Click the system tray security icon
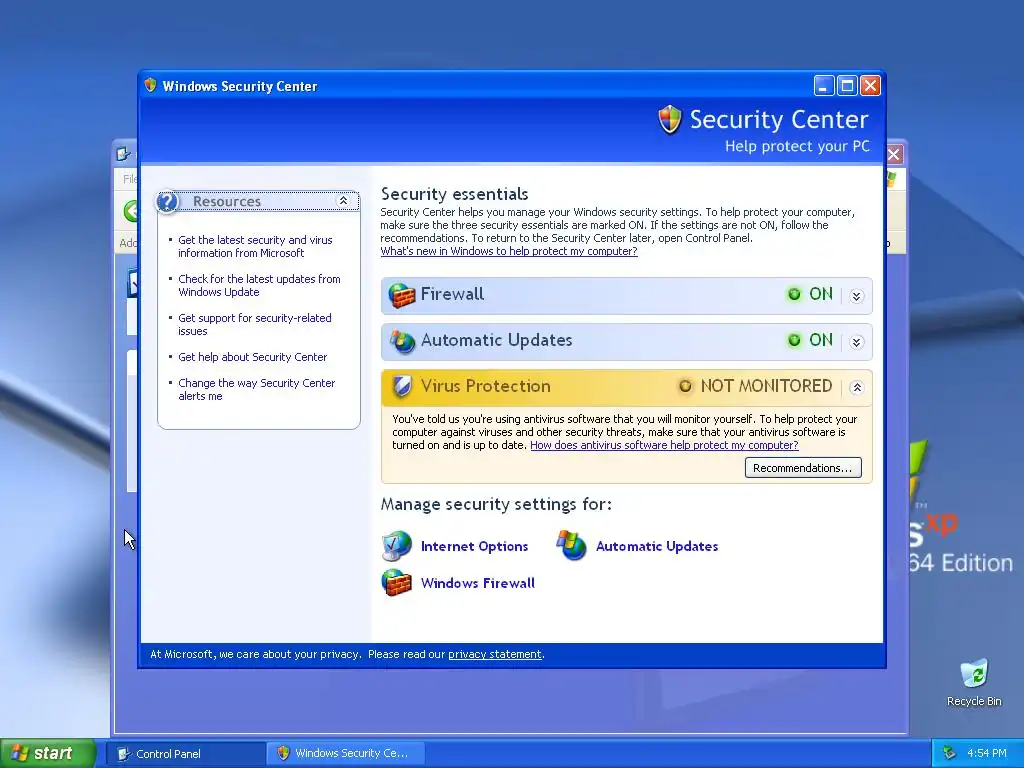 (949, 753)
